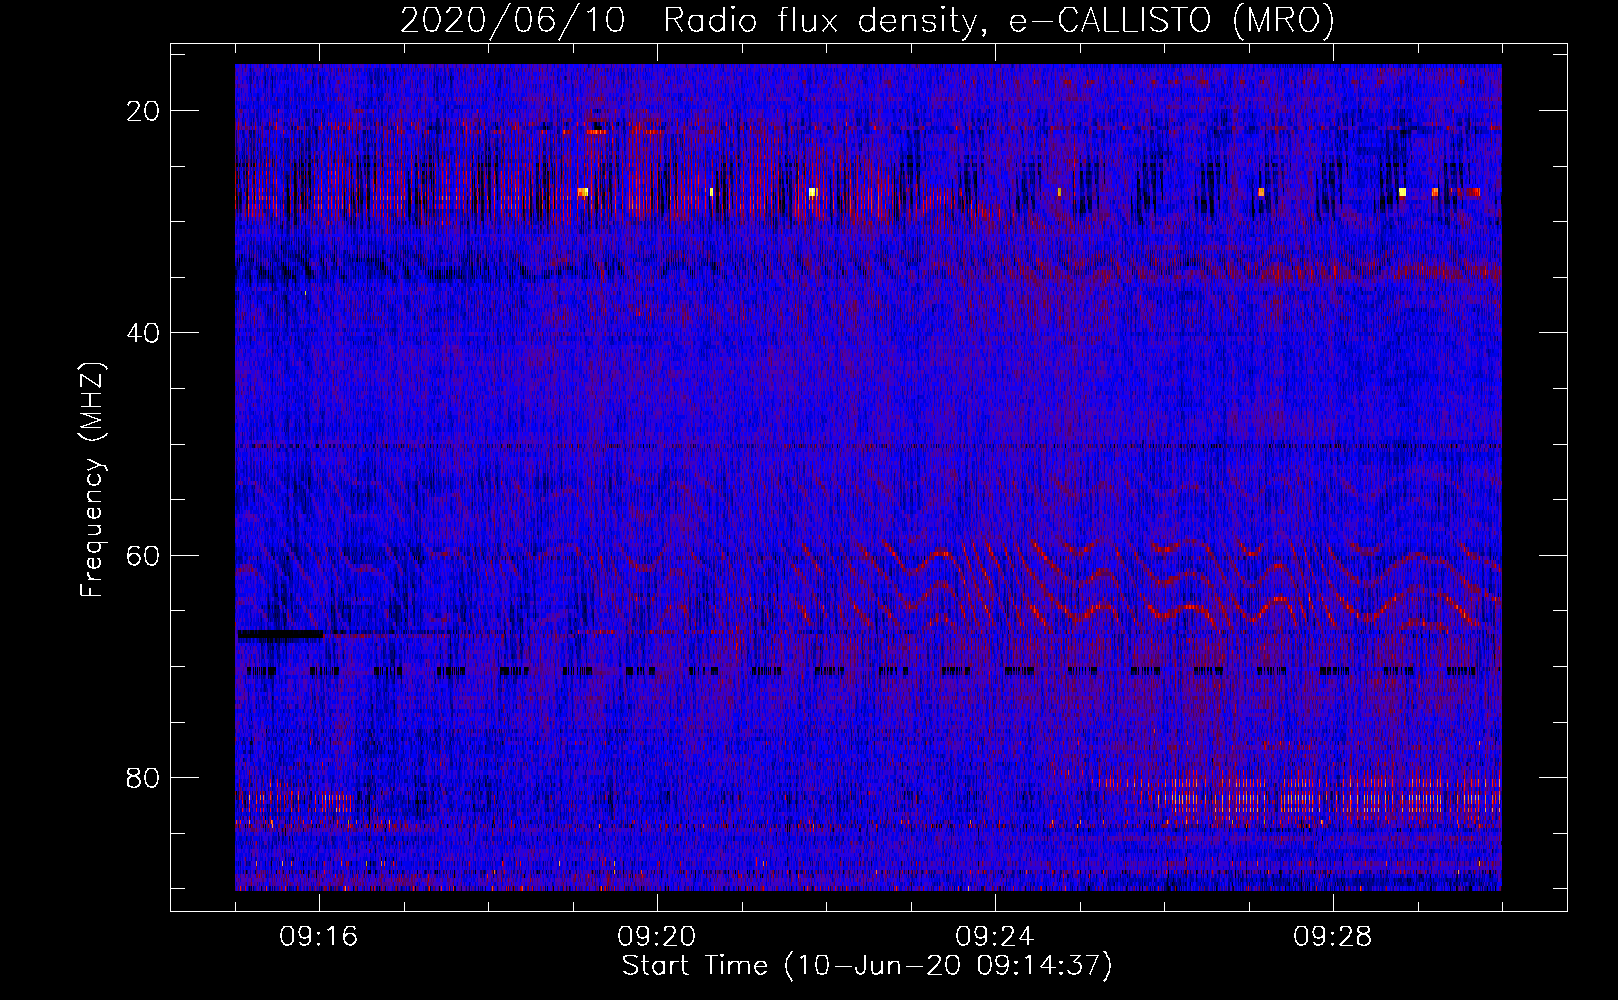1618x1000 pixels.
Task: Click the 09:20 time tick label
Action: [657, 936]
